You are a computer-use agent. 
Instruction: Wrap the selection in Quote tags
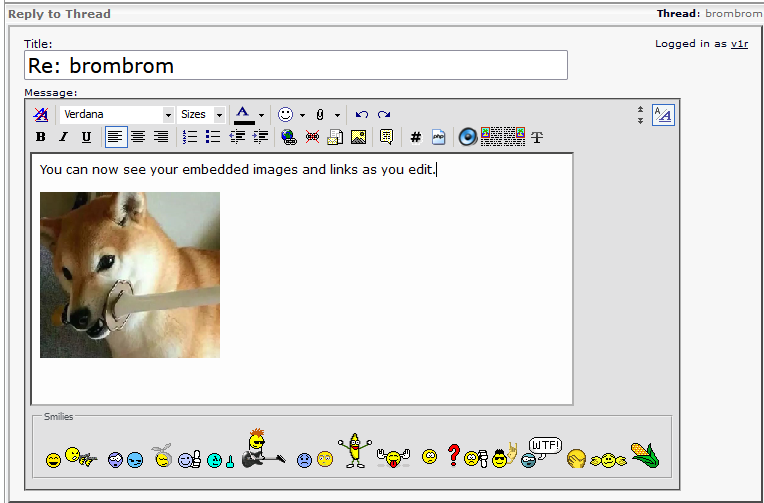(x=386, y=137)
